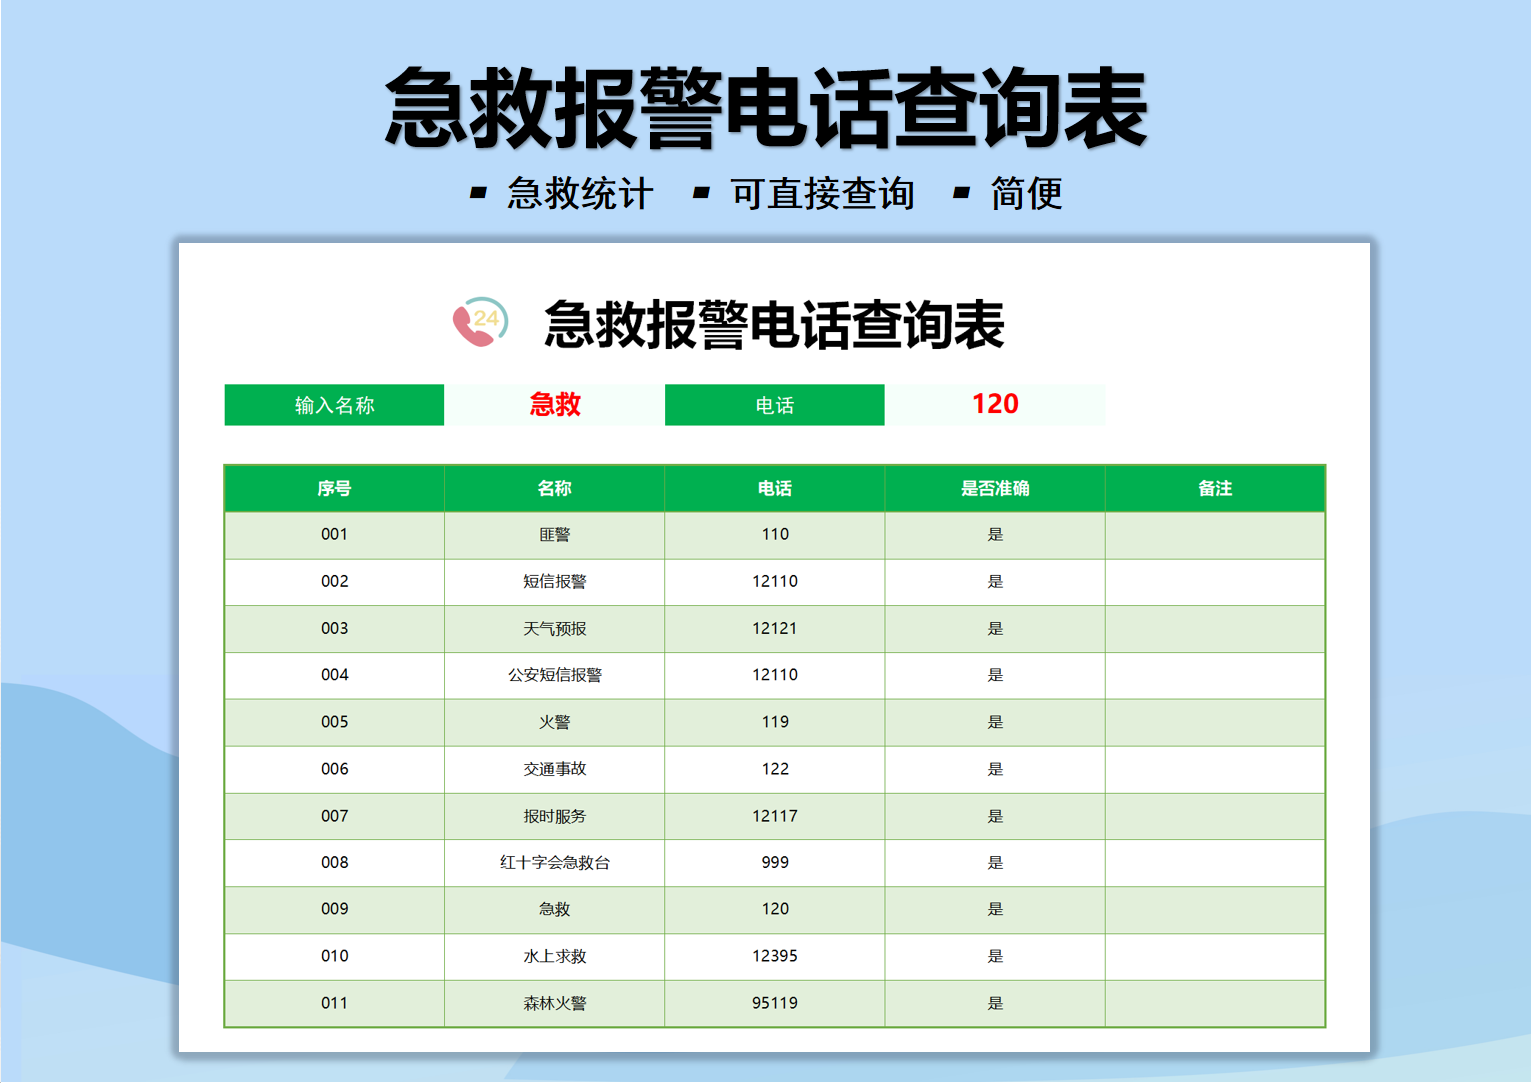
Task: Click the 森林火警 row number 011
Action: (335, 1003)
